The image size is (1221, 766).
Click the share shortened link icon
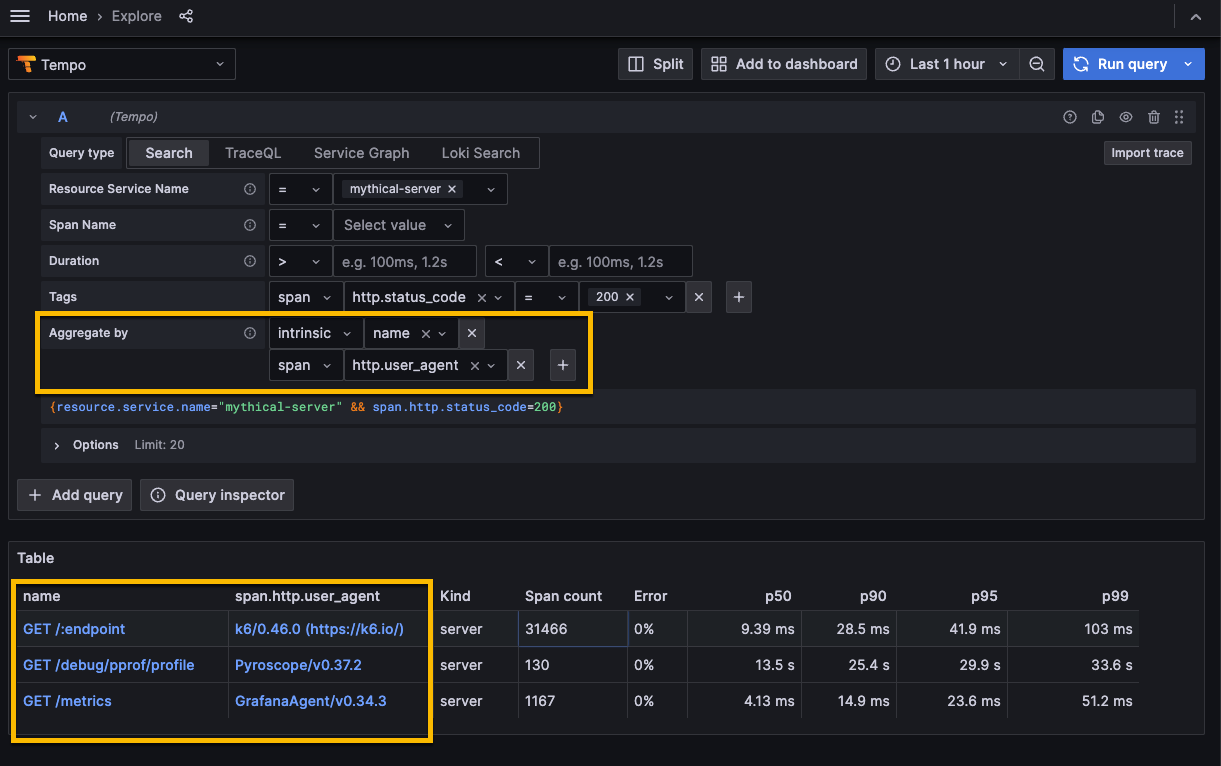[186, 16]
